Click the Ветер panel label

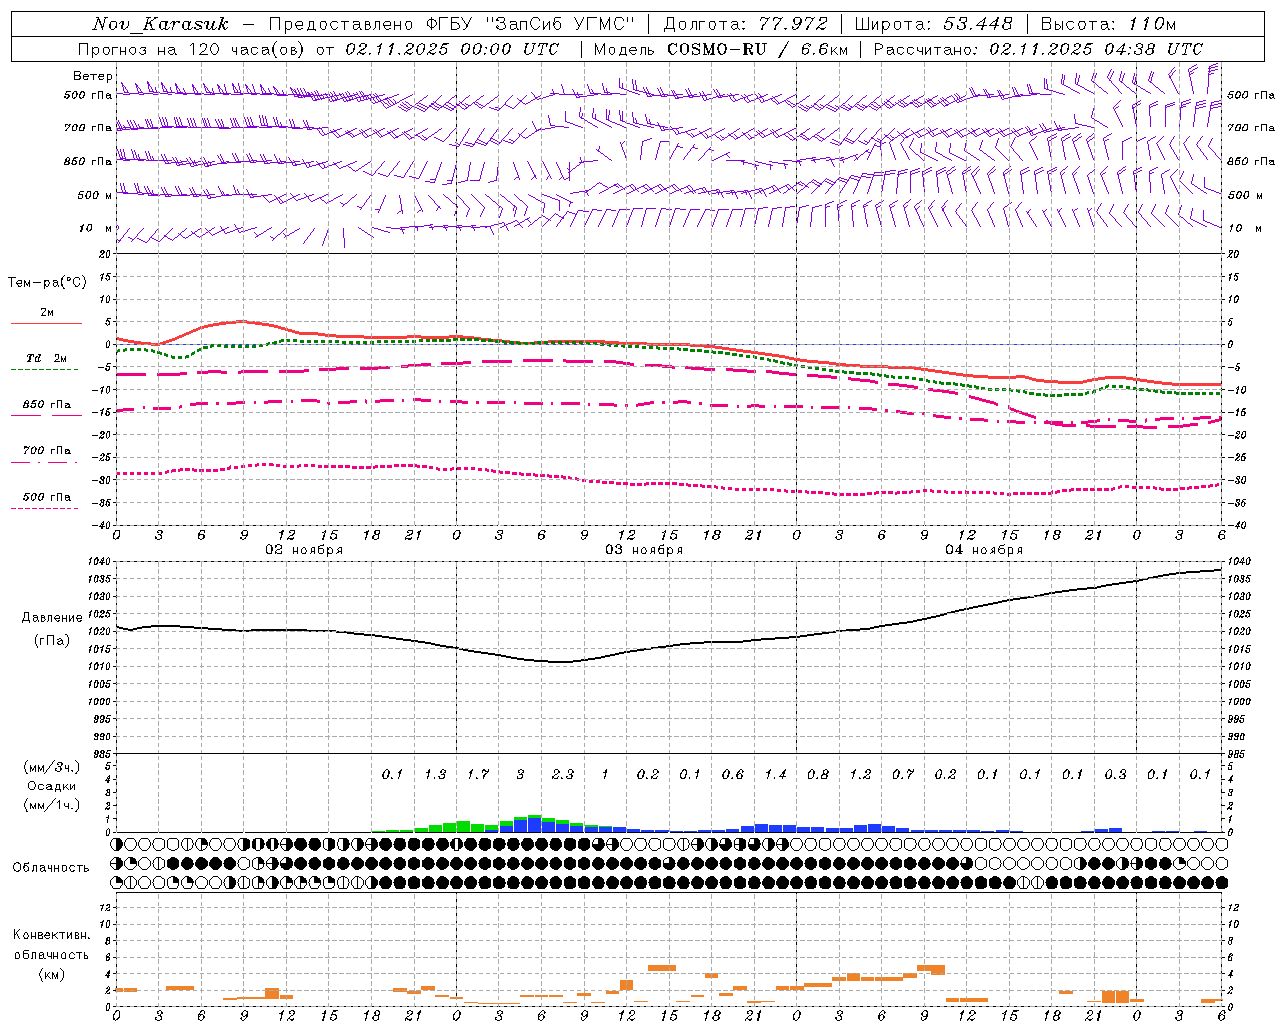(x=92, y=76)
